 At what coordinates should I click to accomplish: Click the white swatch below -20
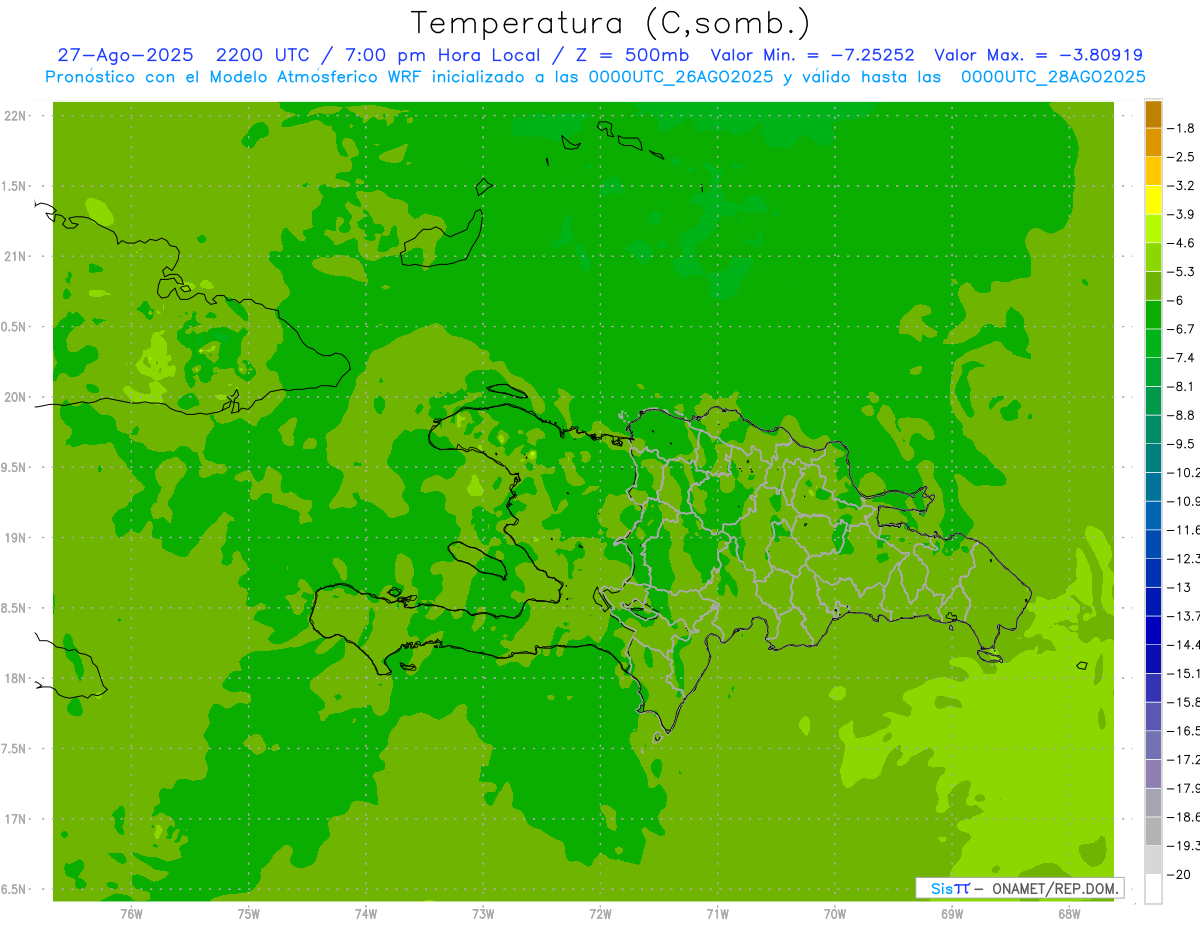[x=1153, y=889]
